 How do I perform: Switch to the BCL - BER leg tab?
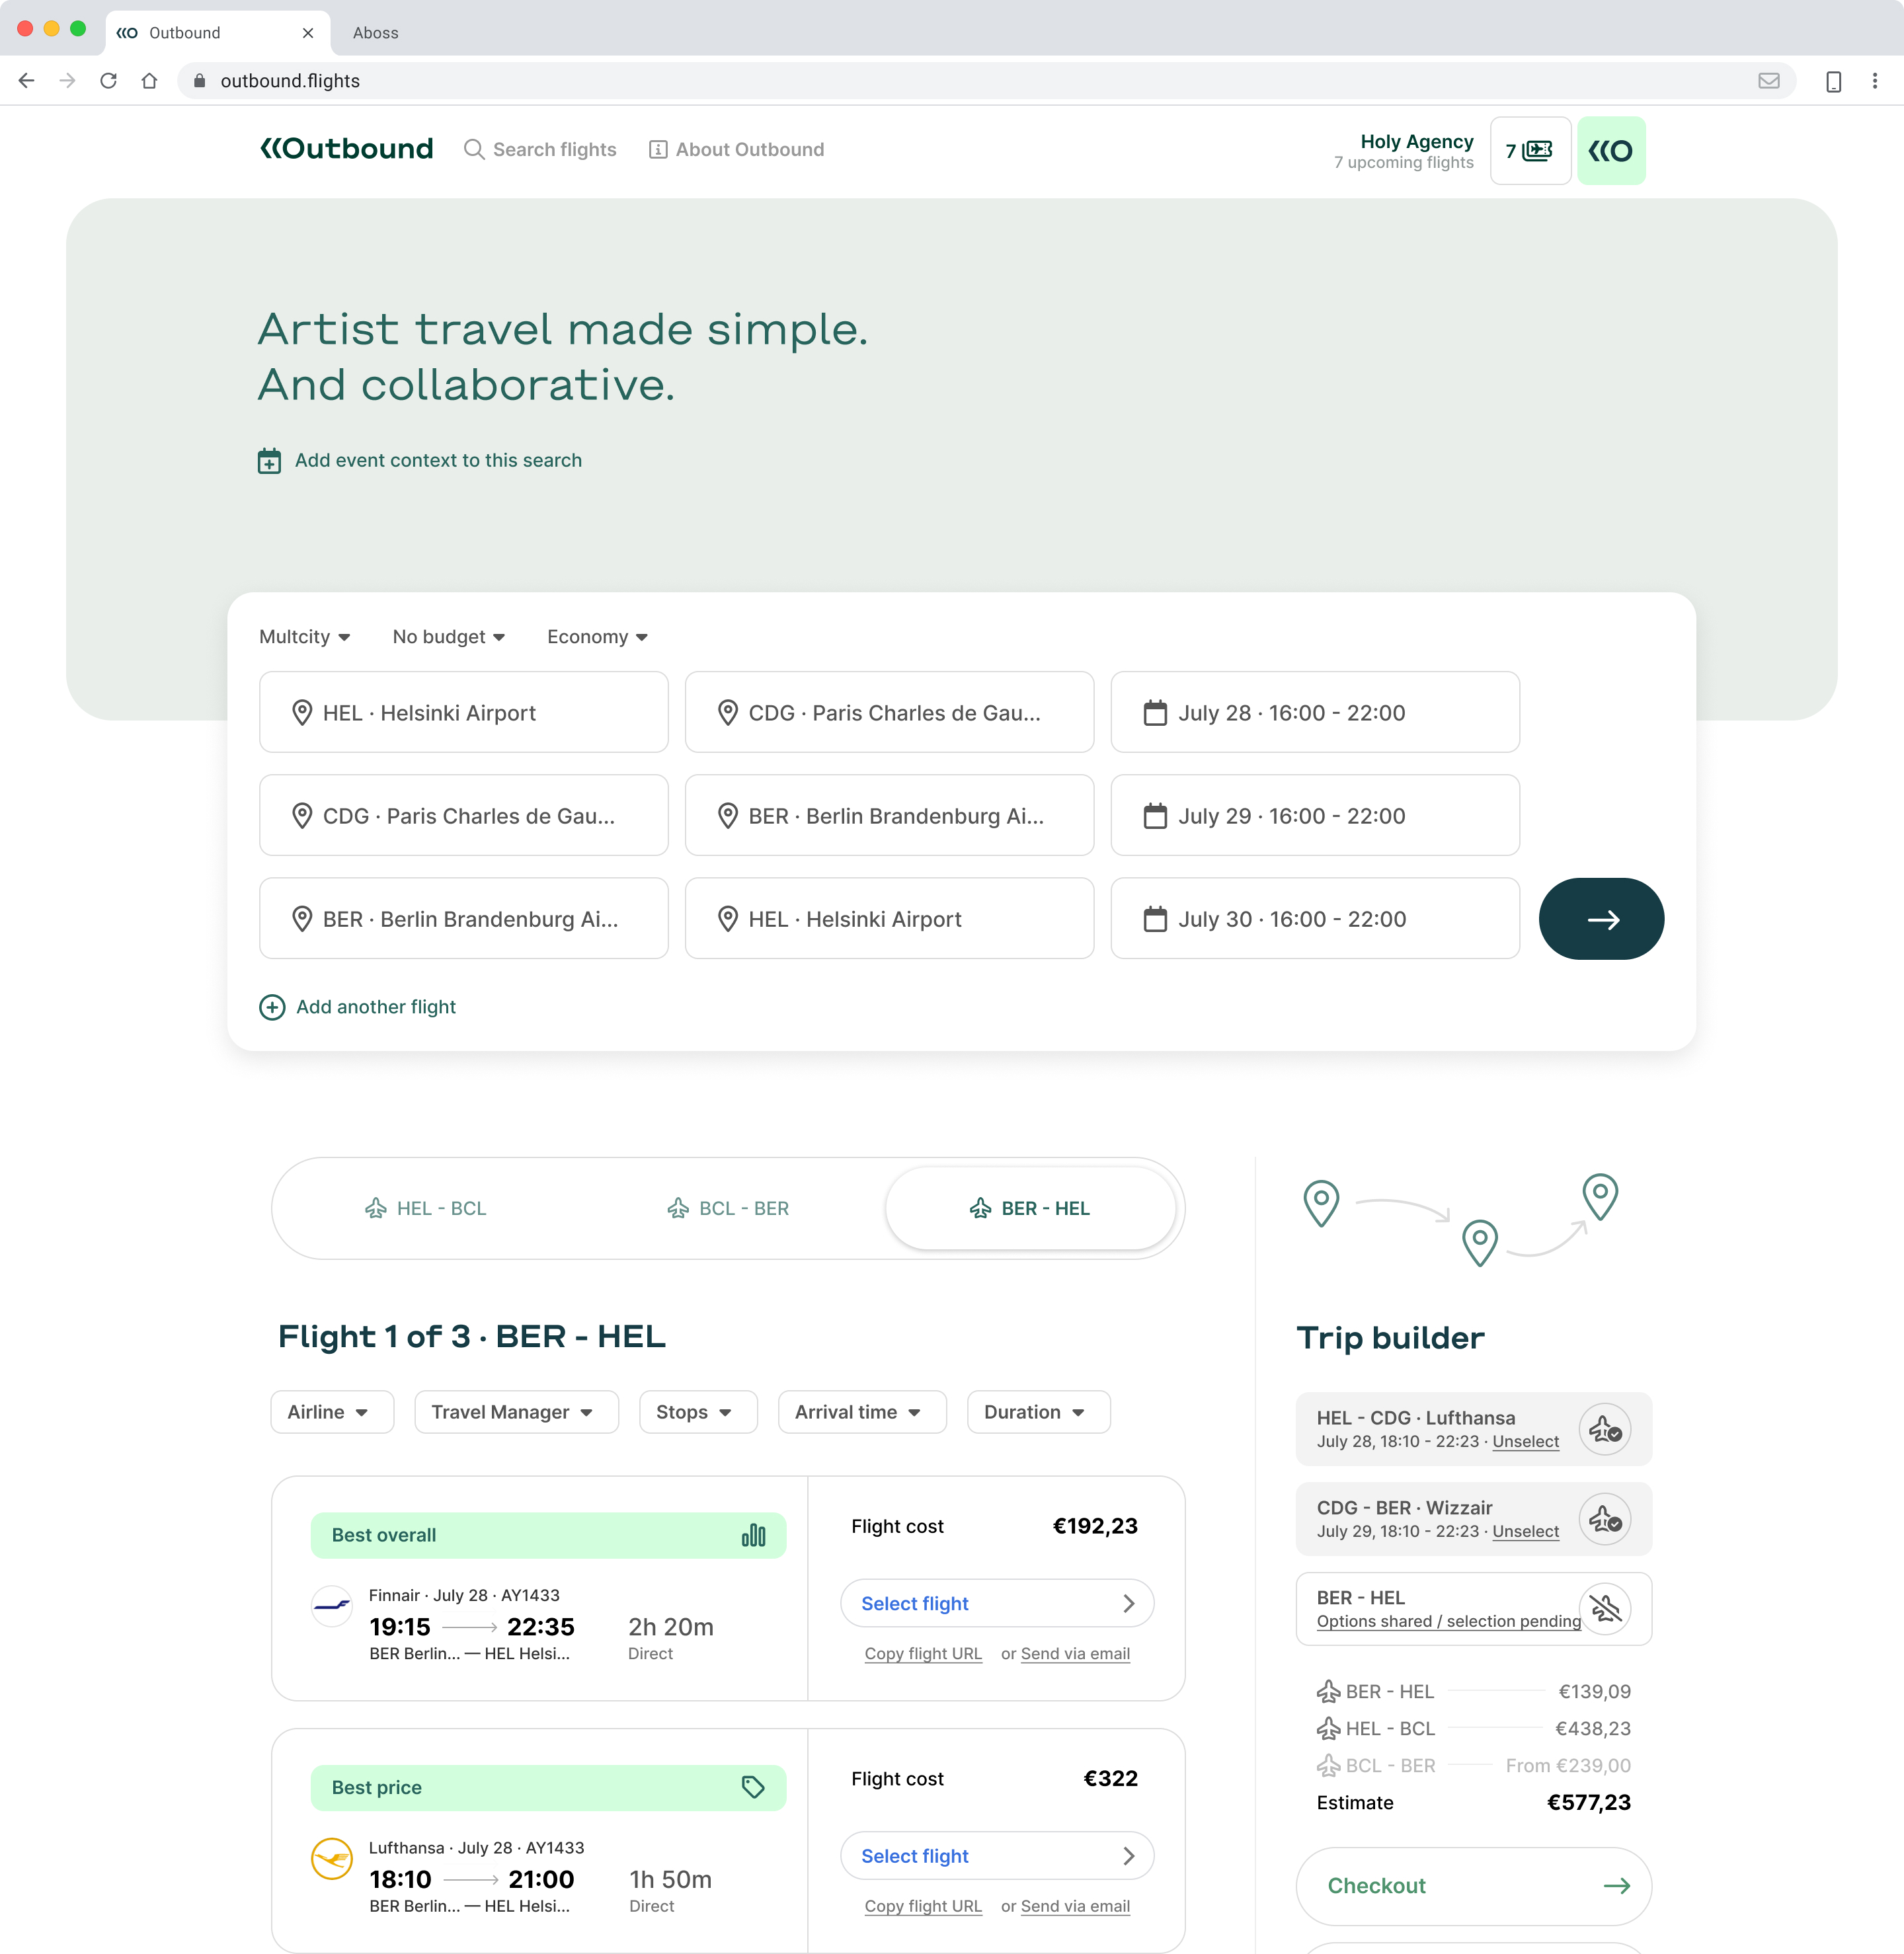coord(728,1208)
